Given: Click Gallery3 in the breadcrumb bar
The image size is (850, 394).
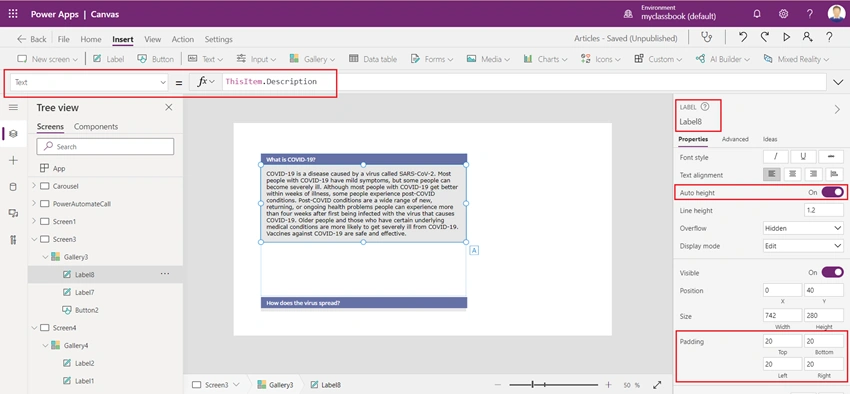Looking at the screenshot, I should point(275,385).
